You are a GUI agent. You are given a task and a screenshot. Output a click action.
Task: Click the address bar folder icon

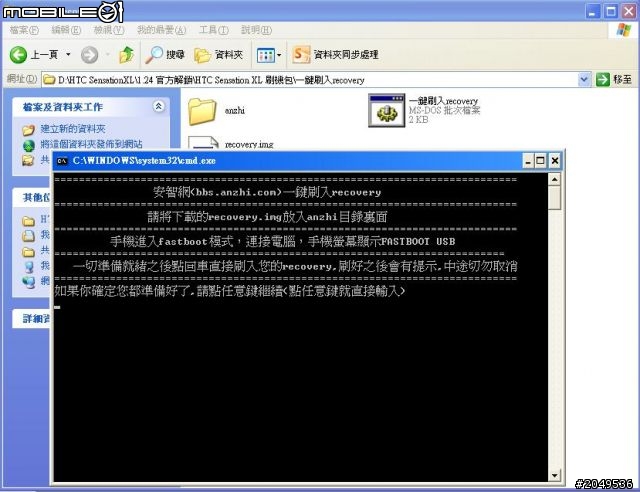[49, 80]
